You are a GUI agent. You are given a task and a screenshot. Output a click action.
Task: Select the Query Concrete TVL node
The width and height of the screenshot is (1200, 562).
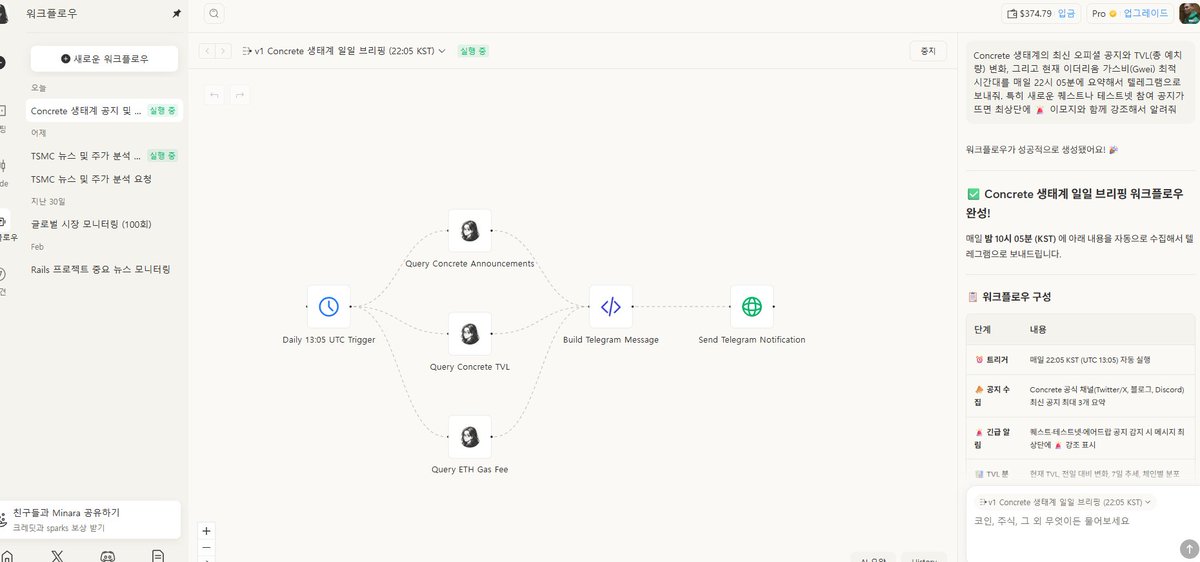point(470,334)
